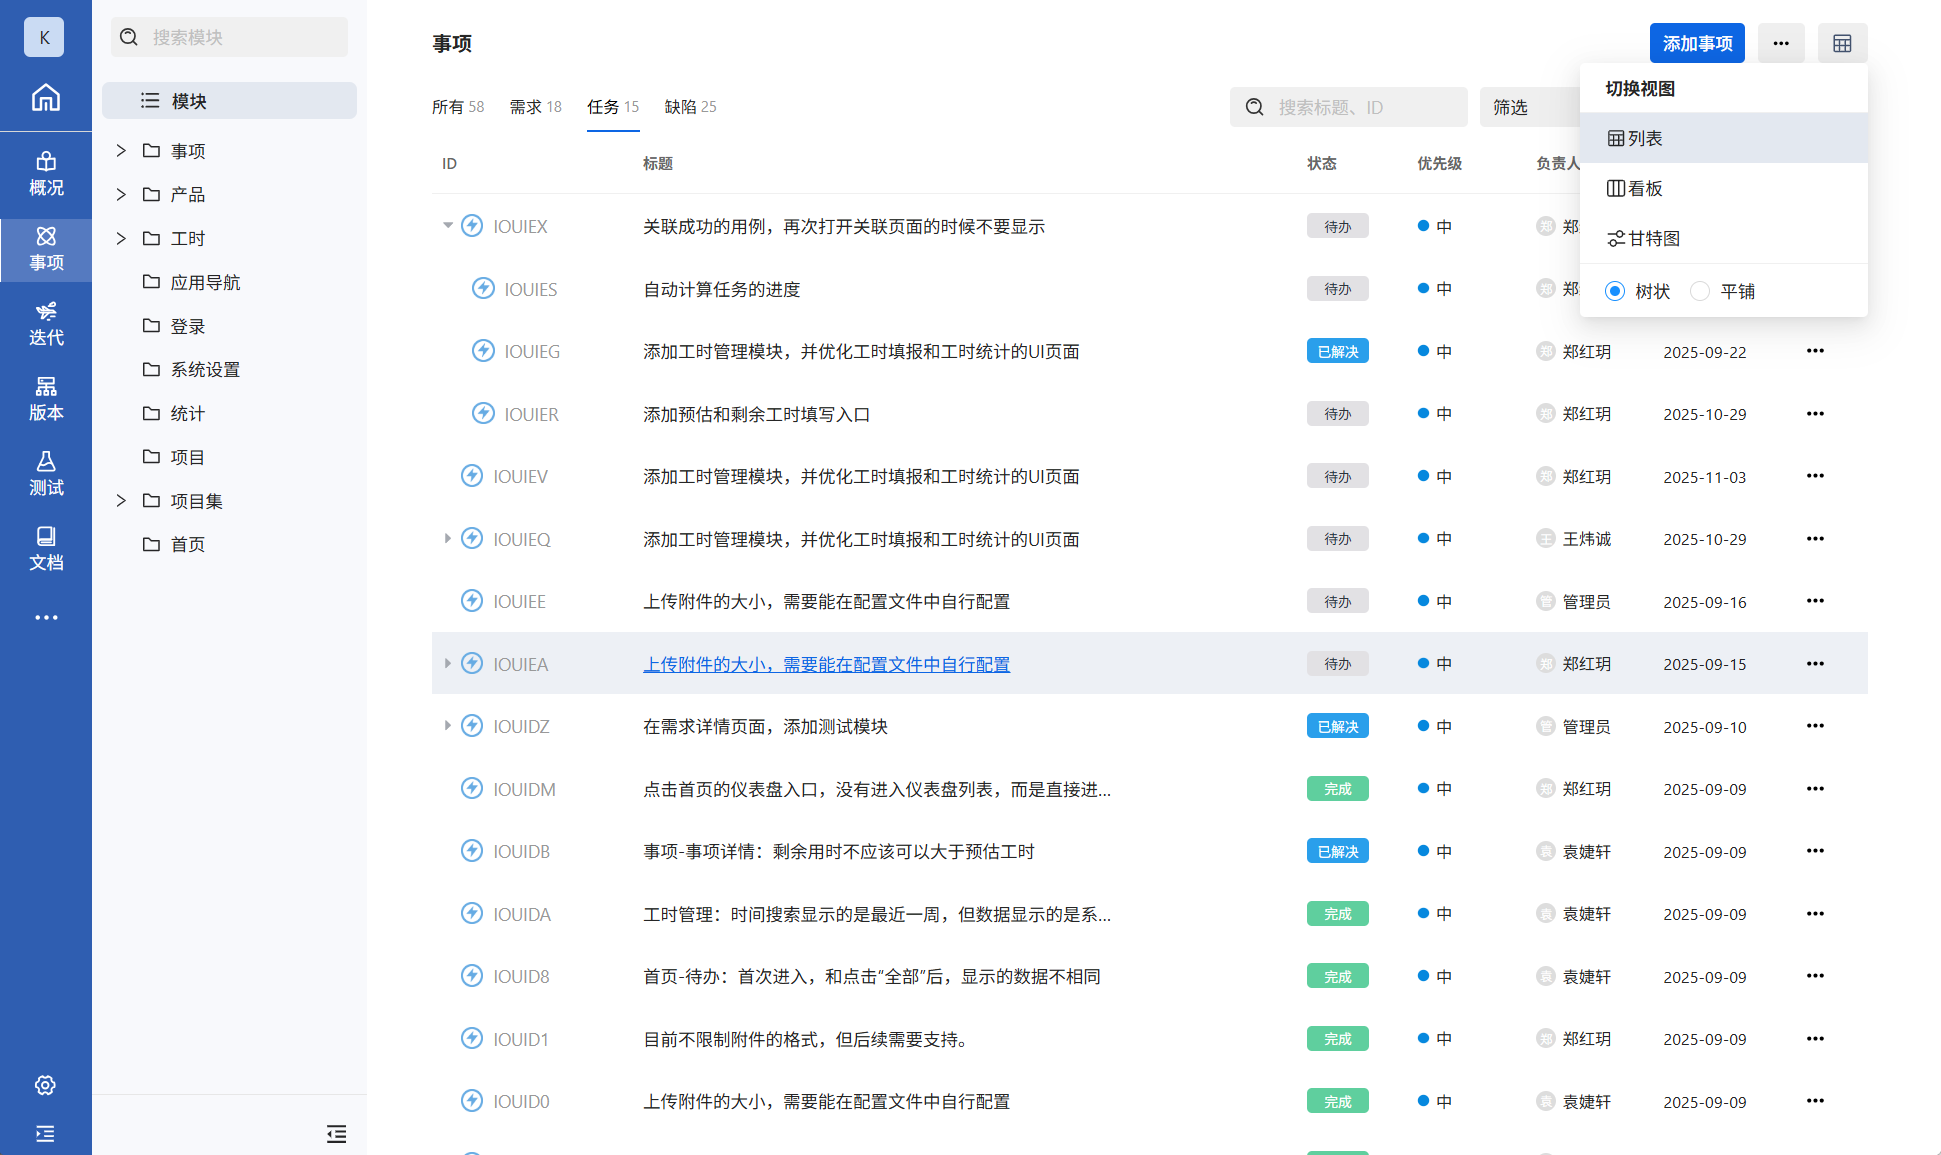This screenshot has height=1155, width=1941.
Task: Expand the IOUIDZ task row
Action: (448, 726)
